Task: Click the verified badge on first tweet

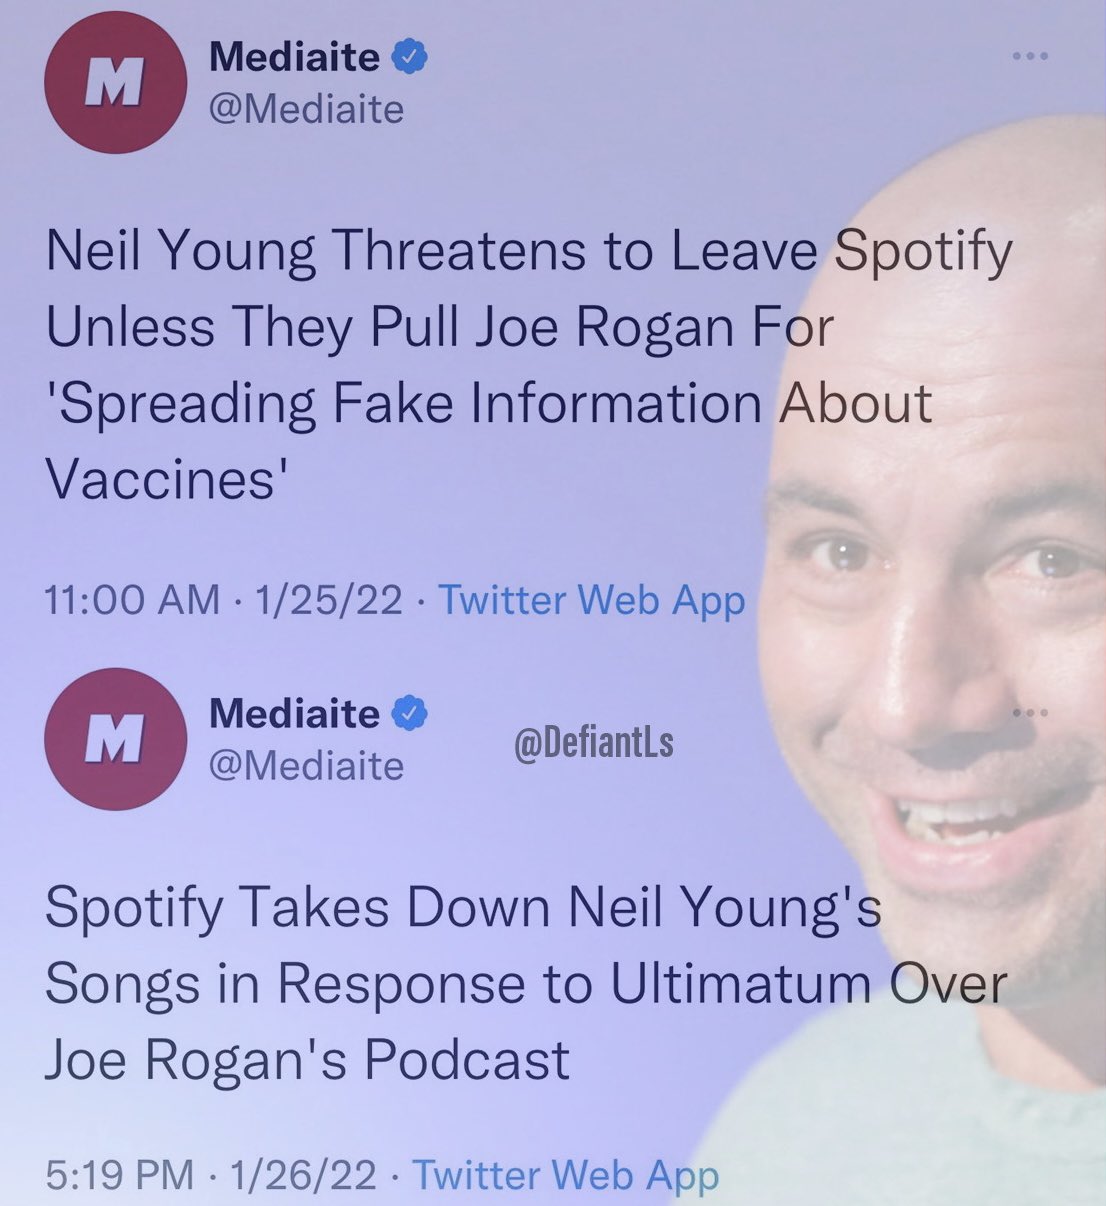Action: tap(409, 57)
